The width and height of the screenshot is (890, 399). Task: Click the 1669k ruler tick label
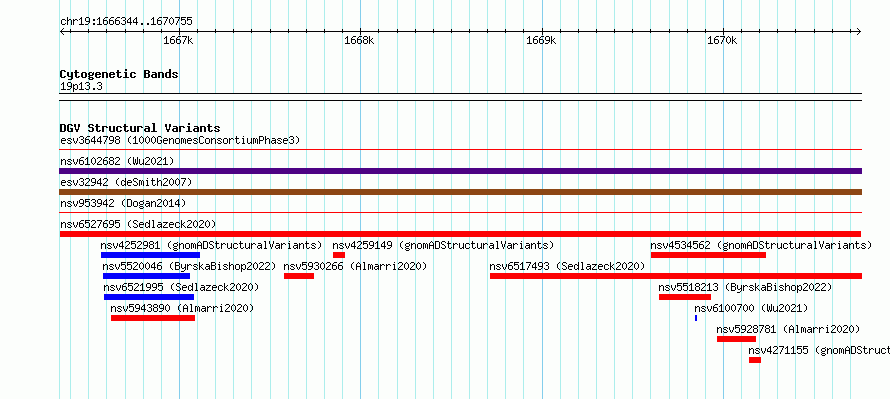point(541,41)
